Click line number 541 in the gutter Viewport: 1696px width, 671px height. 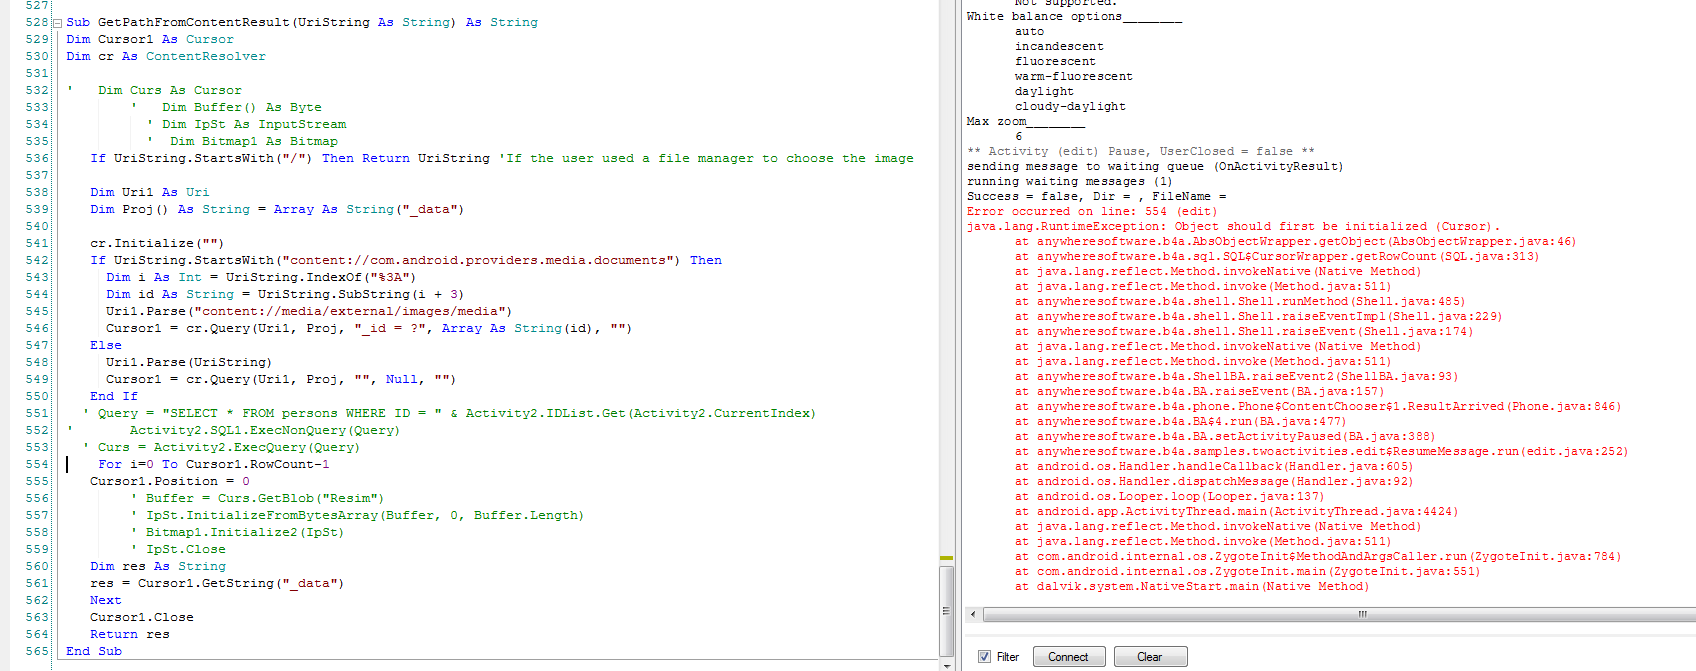coord(37,243)
